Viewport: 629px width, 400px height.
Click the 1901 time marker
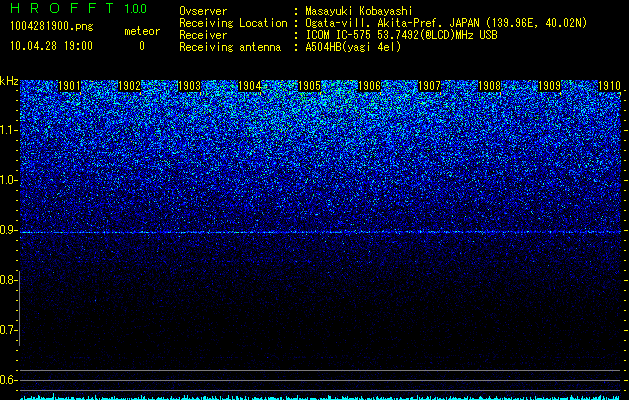(x=70, y=86)
